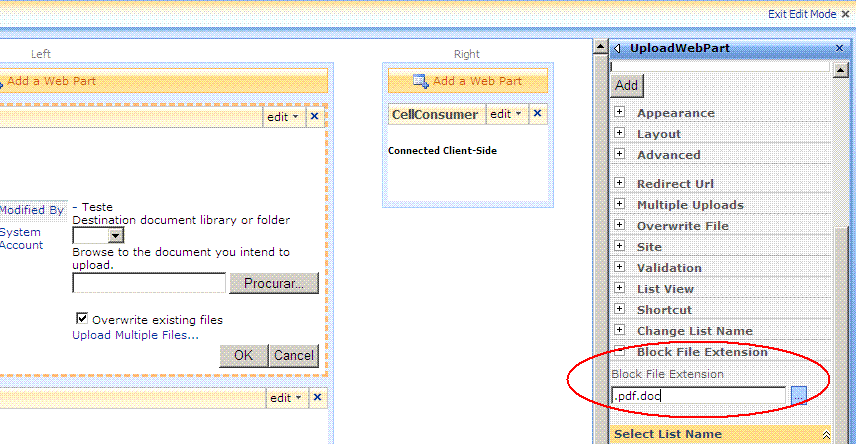The height and width of the screenshot is (444, 856).
Task: Toggle Overwrite existing files checkbox
Action: (x=82, y=318)
